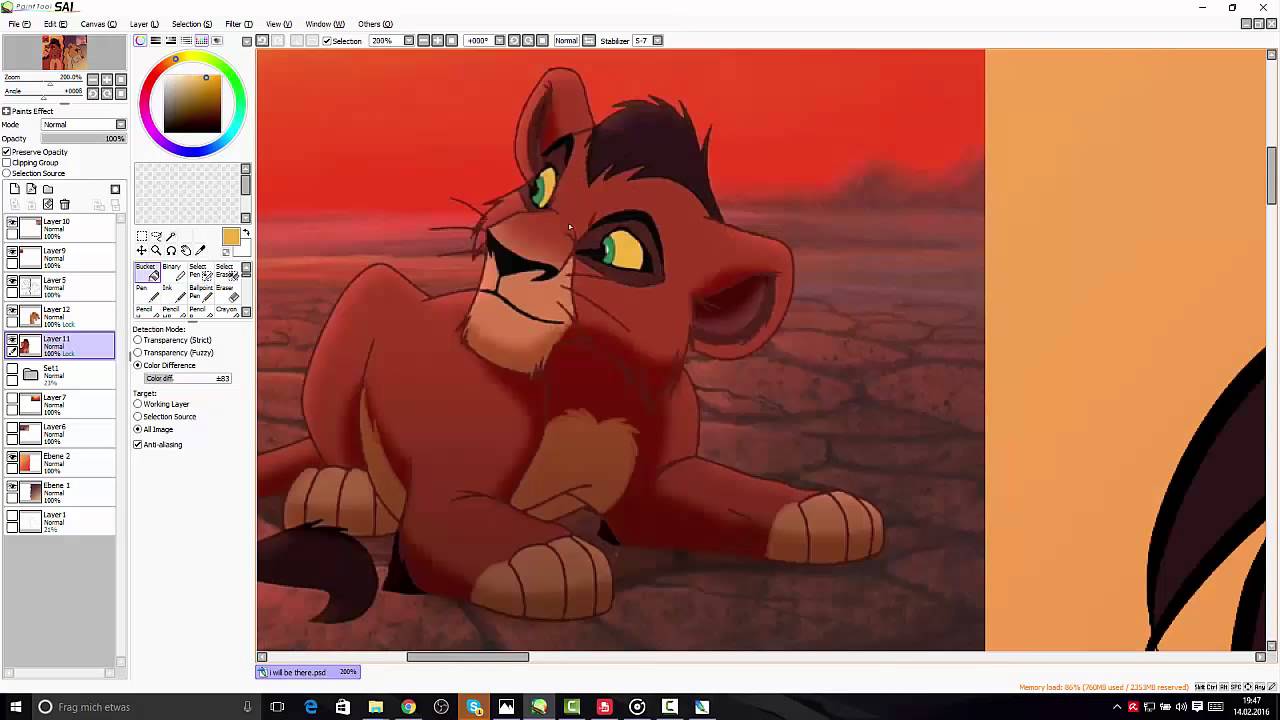
Task: Create a new normal layer
Action: coord(15,189)
